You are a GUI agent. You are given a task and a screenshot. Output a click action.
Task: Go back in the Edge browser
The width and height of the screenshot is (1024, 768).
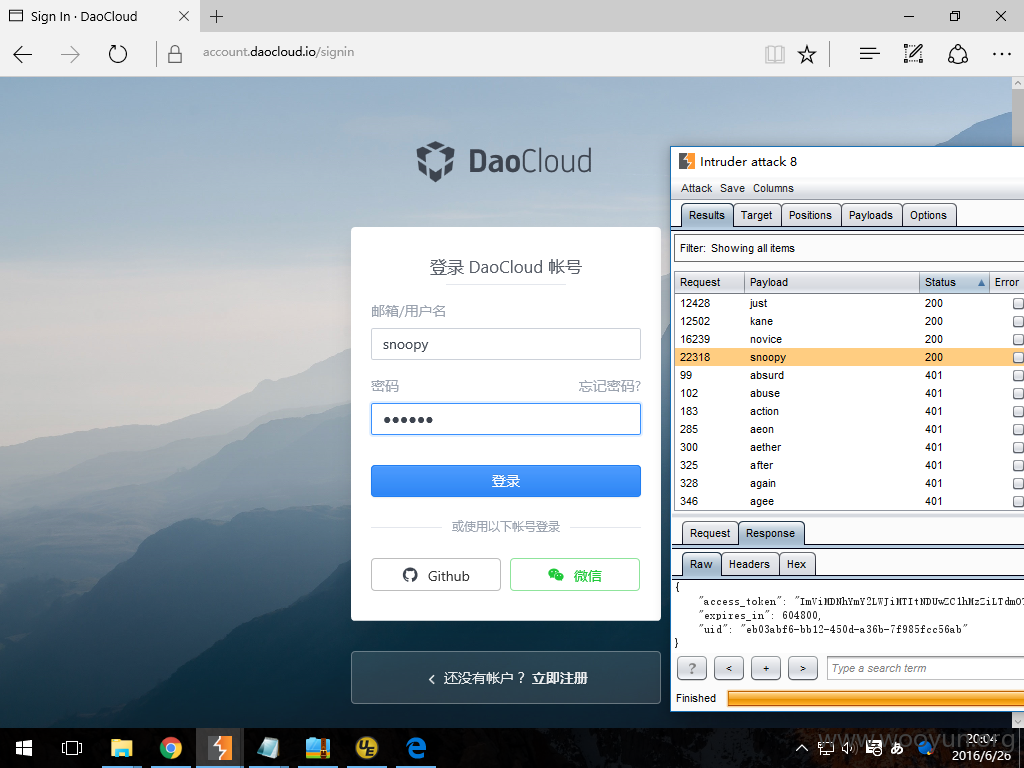click(23, 54)
